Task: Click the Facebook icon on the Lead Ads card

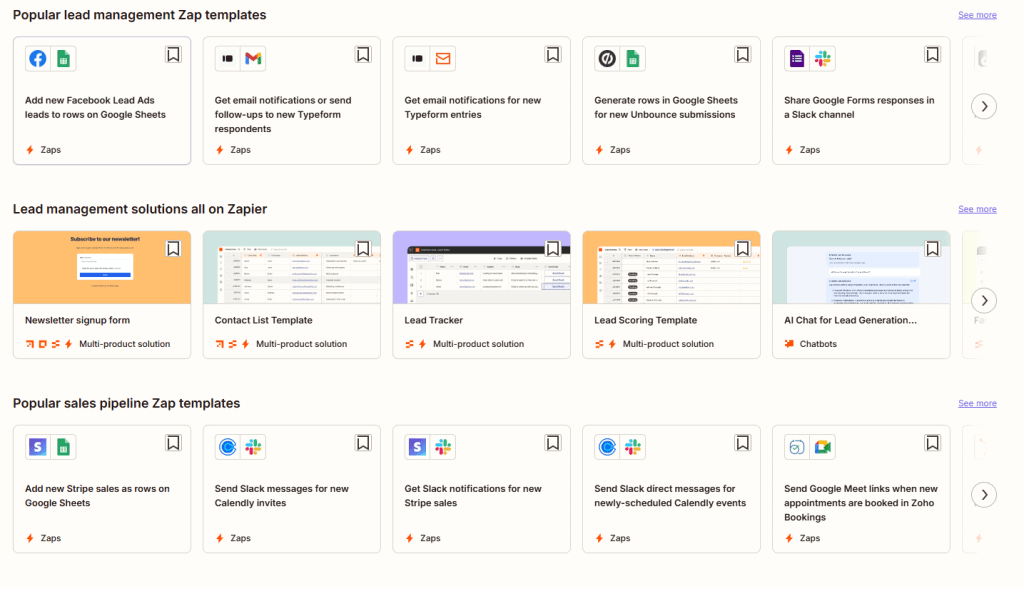Action: [x=38, y=59]
